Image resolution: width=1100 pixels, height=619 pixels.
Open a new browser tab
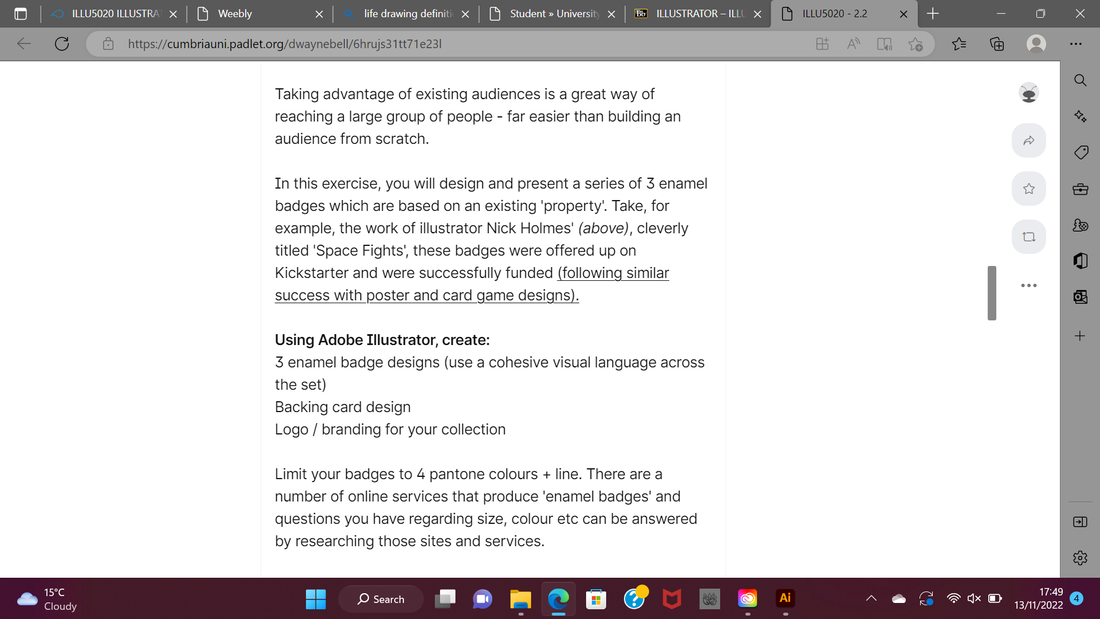932,13
